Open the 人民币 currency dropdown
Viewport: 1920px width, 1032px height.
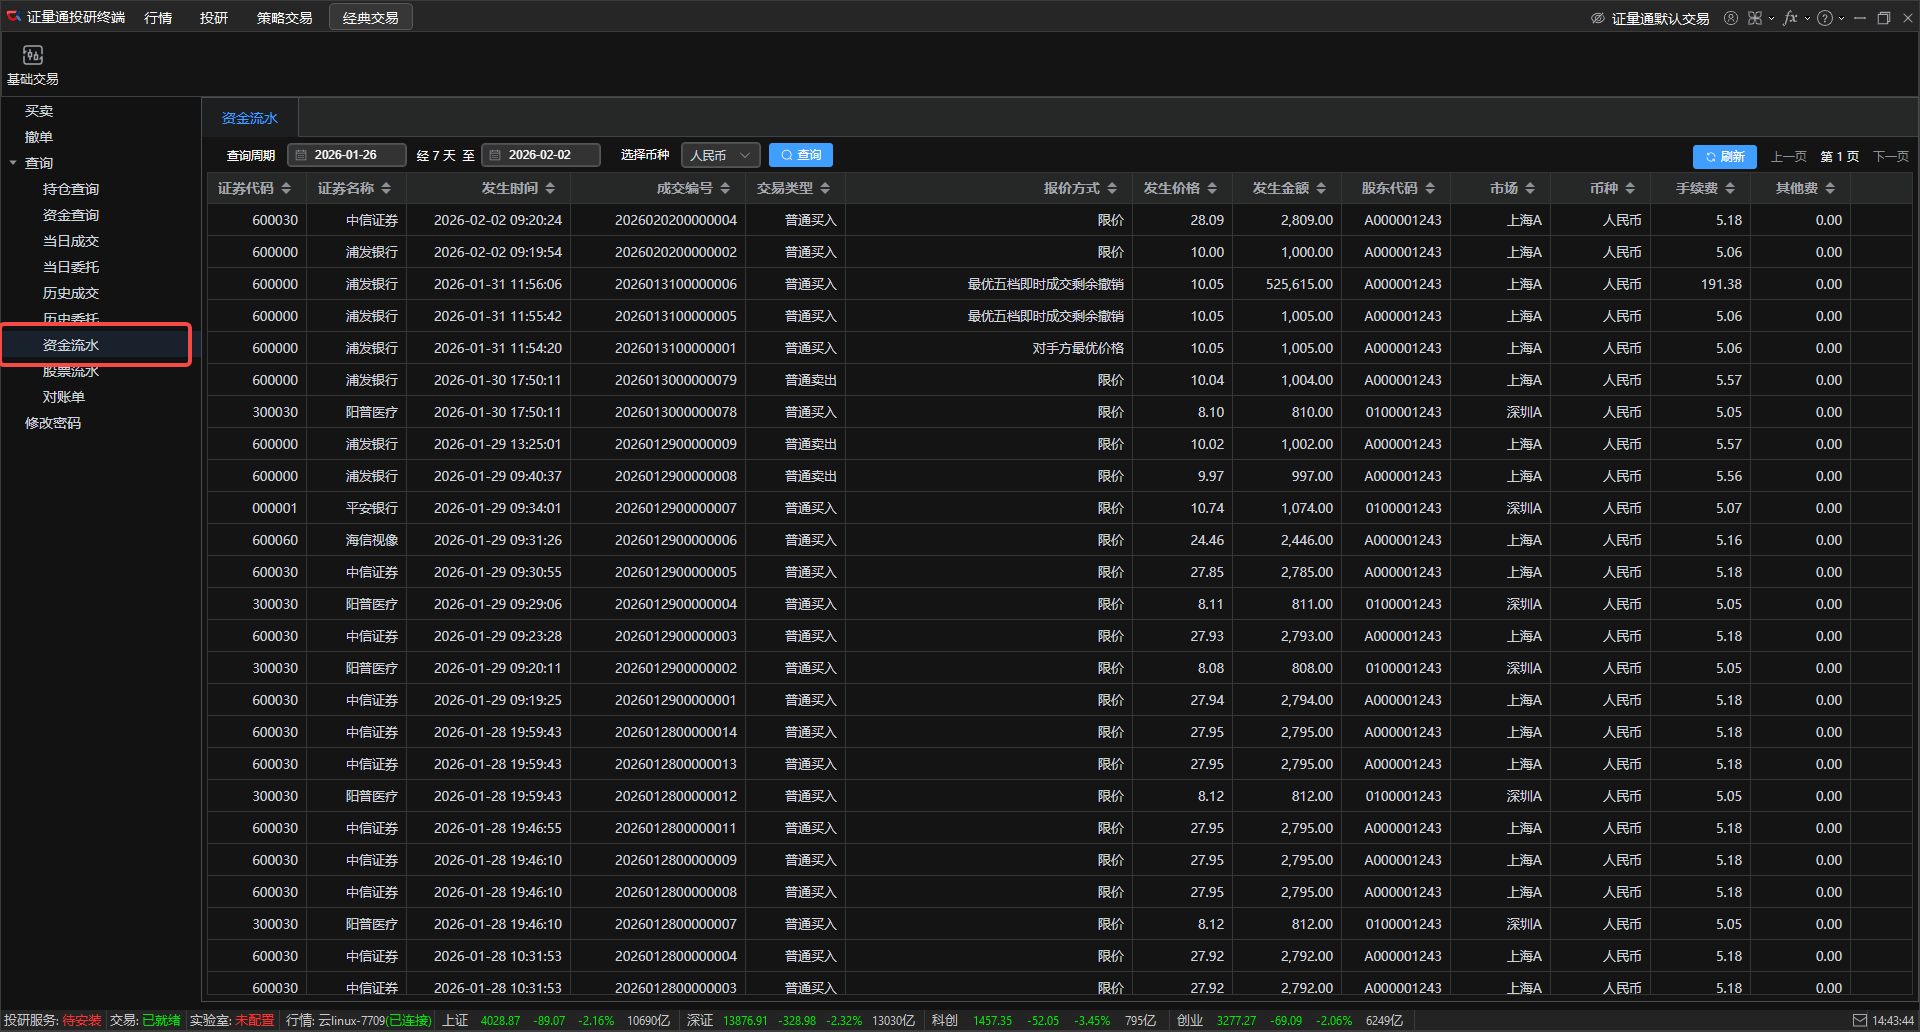[720, 155]
